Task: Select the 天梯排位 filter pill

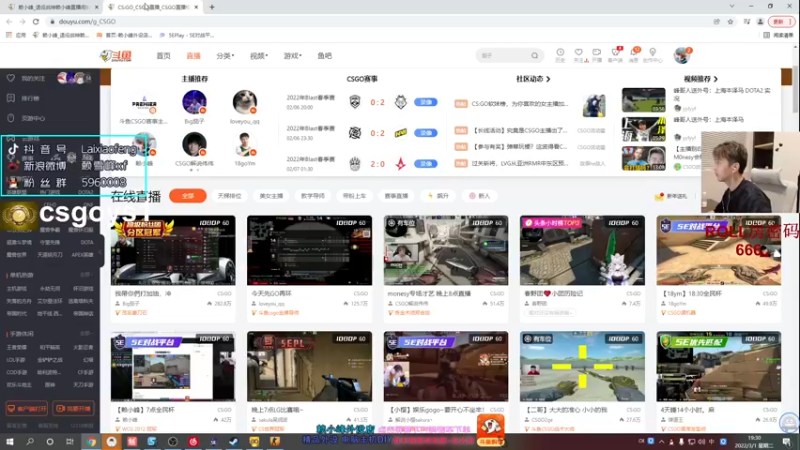Action: point(229,196)
